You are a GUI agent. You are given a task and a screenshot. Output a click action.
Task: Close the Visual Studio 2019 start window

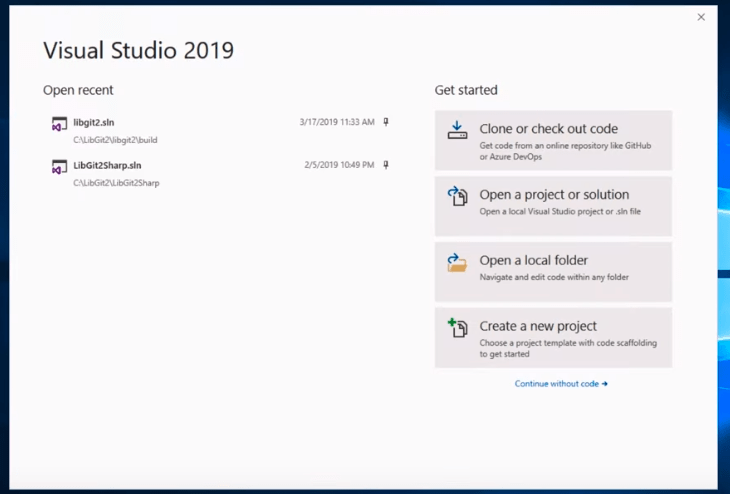click(x=701, y=17)
